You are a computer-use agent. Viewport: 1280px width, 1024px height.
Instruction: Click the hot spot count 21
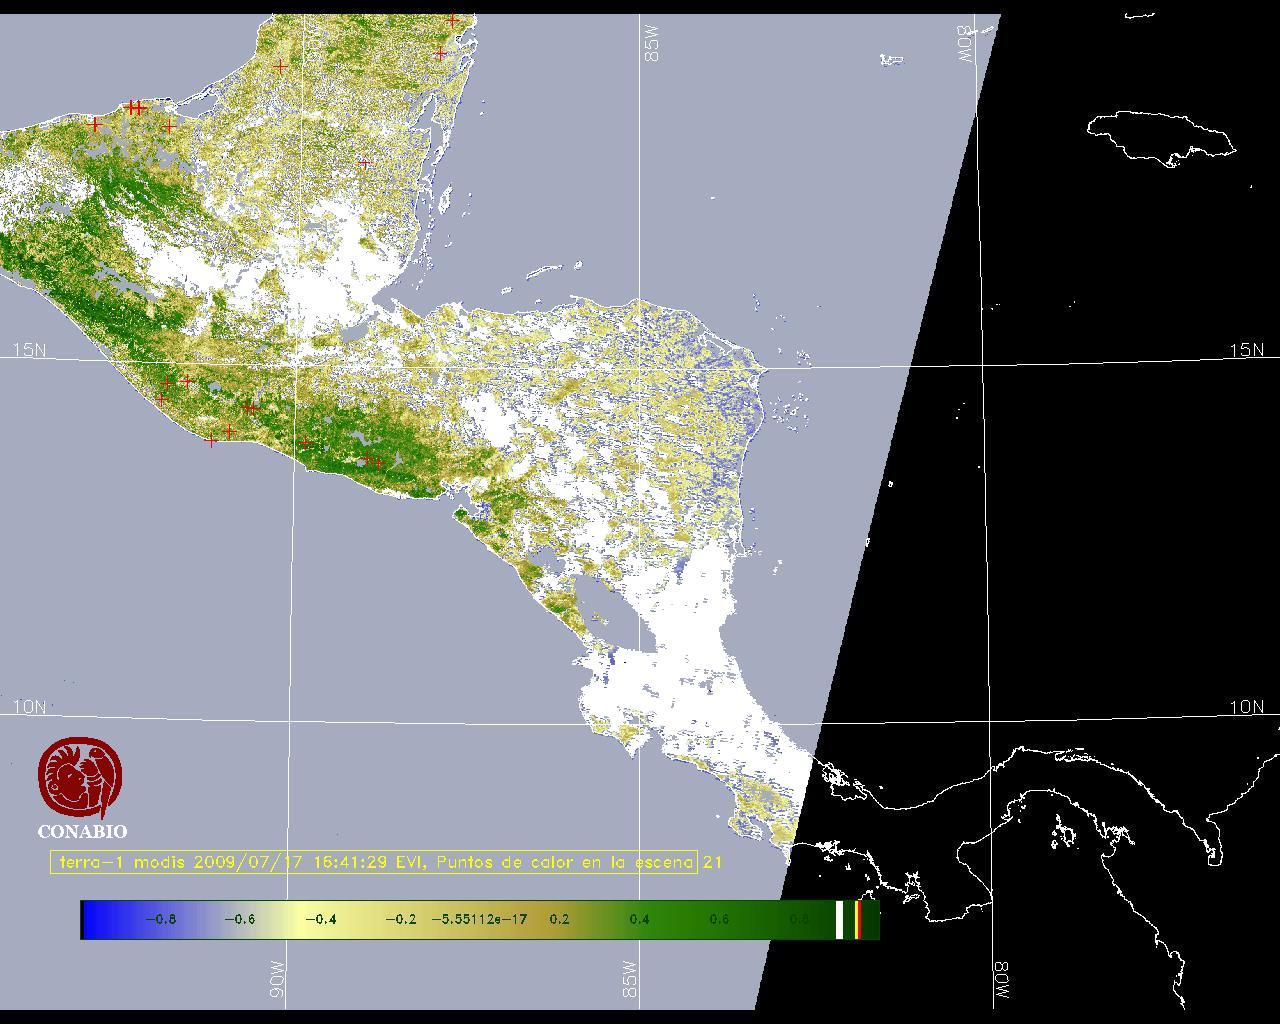pyautogui.click(x=712, y=862)
